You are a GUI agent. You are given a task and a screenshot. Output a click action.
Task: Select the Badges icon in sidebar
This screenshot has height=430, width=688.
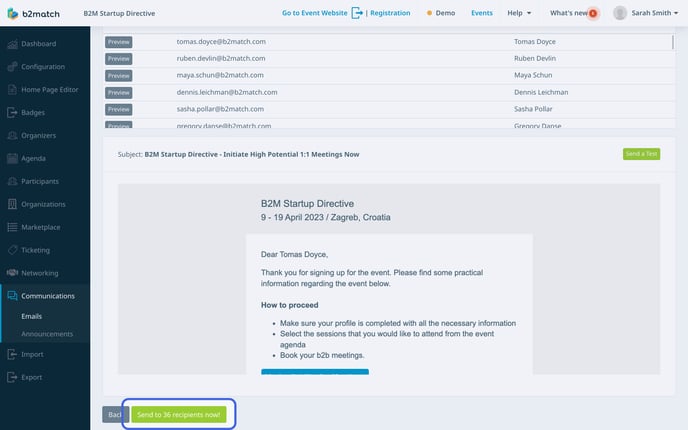(12, 112)
